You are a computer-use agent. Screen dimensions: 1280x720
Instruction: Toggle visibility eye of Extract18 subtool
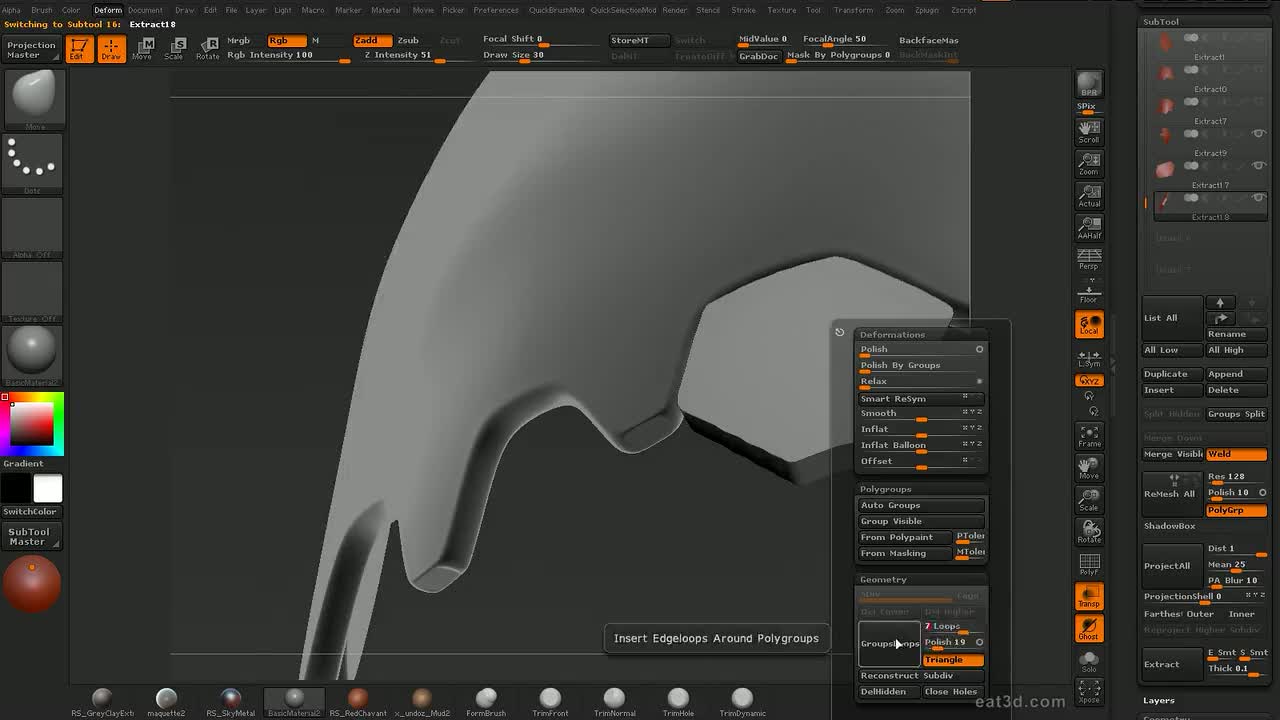(x=1259, y=198)
